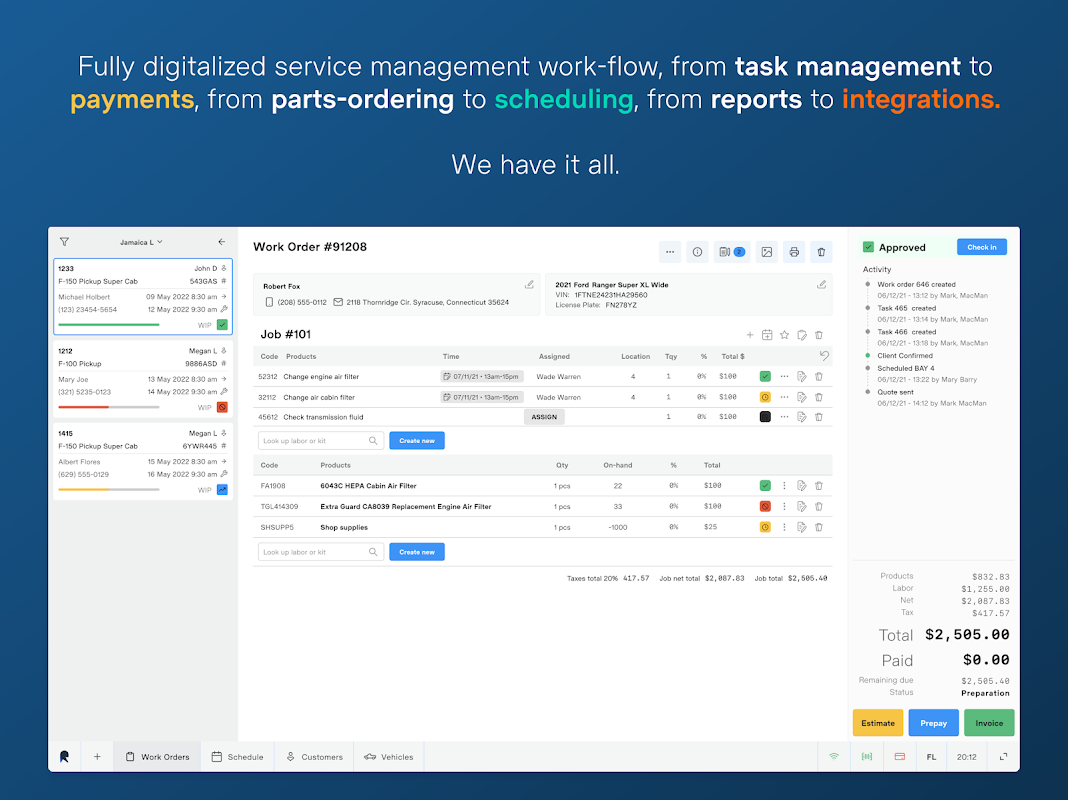Toggle yellow clock status for Change air cabin filter
Screen dimensions: 1068x800
click(765, 397)
